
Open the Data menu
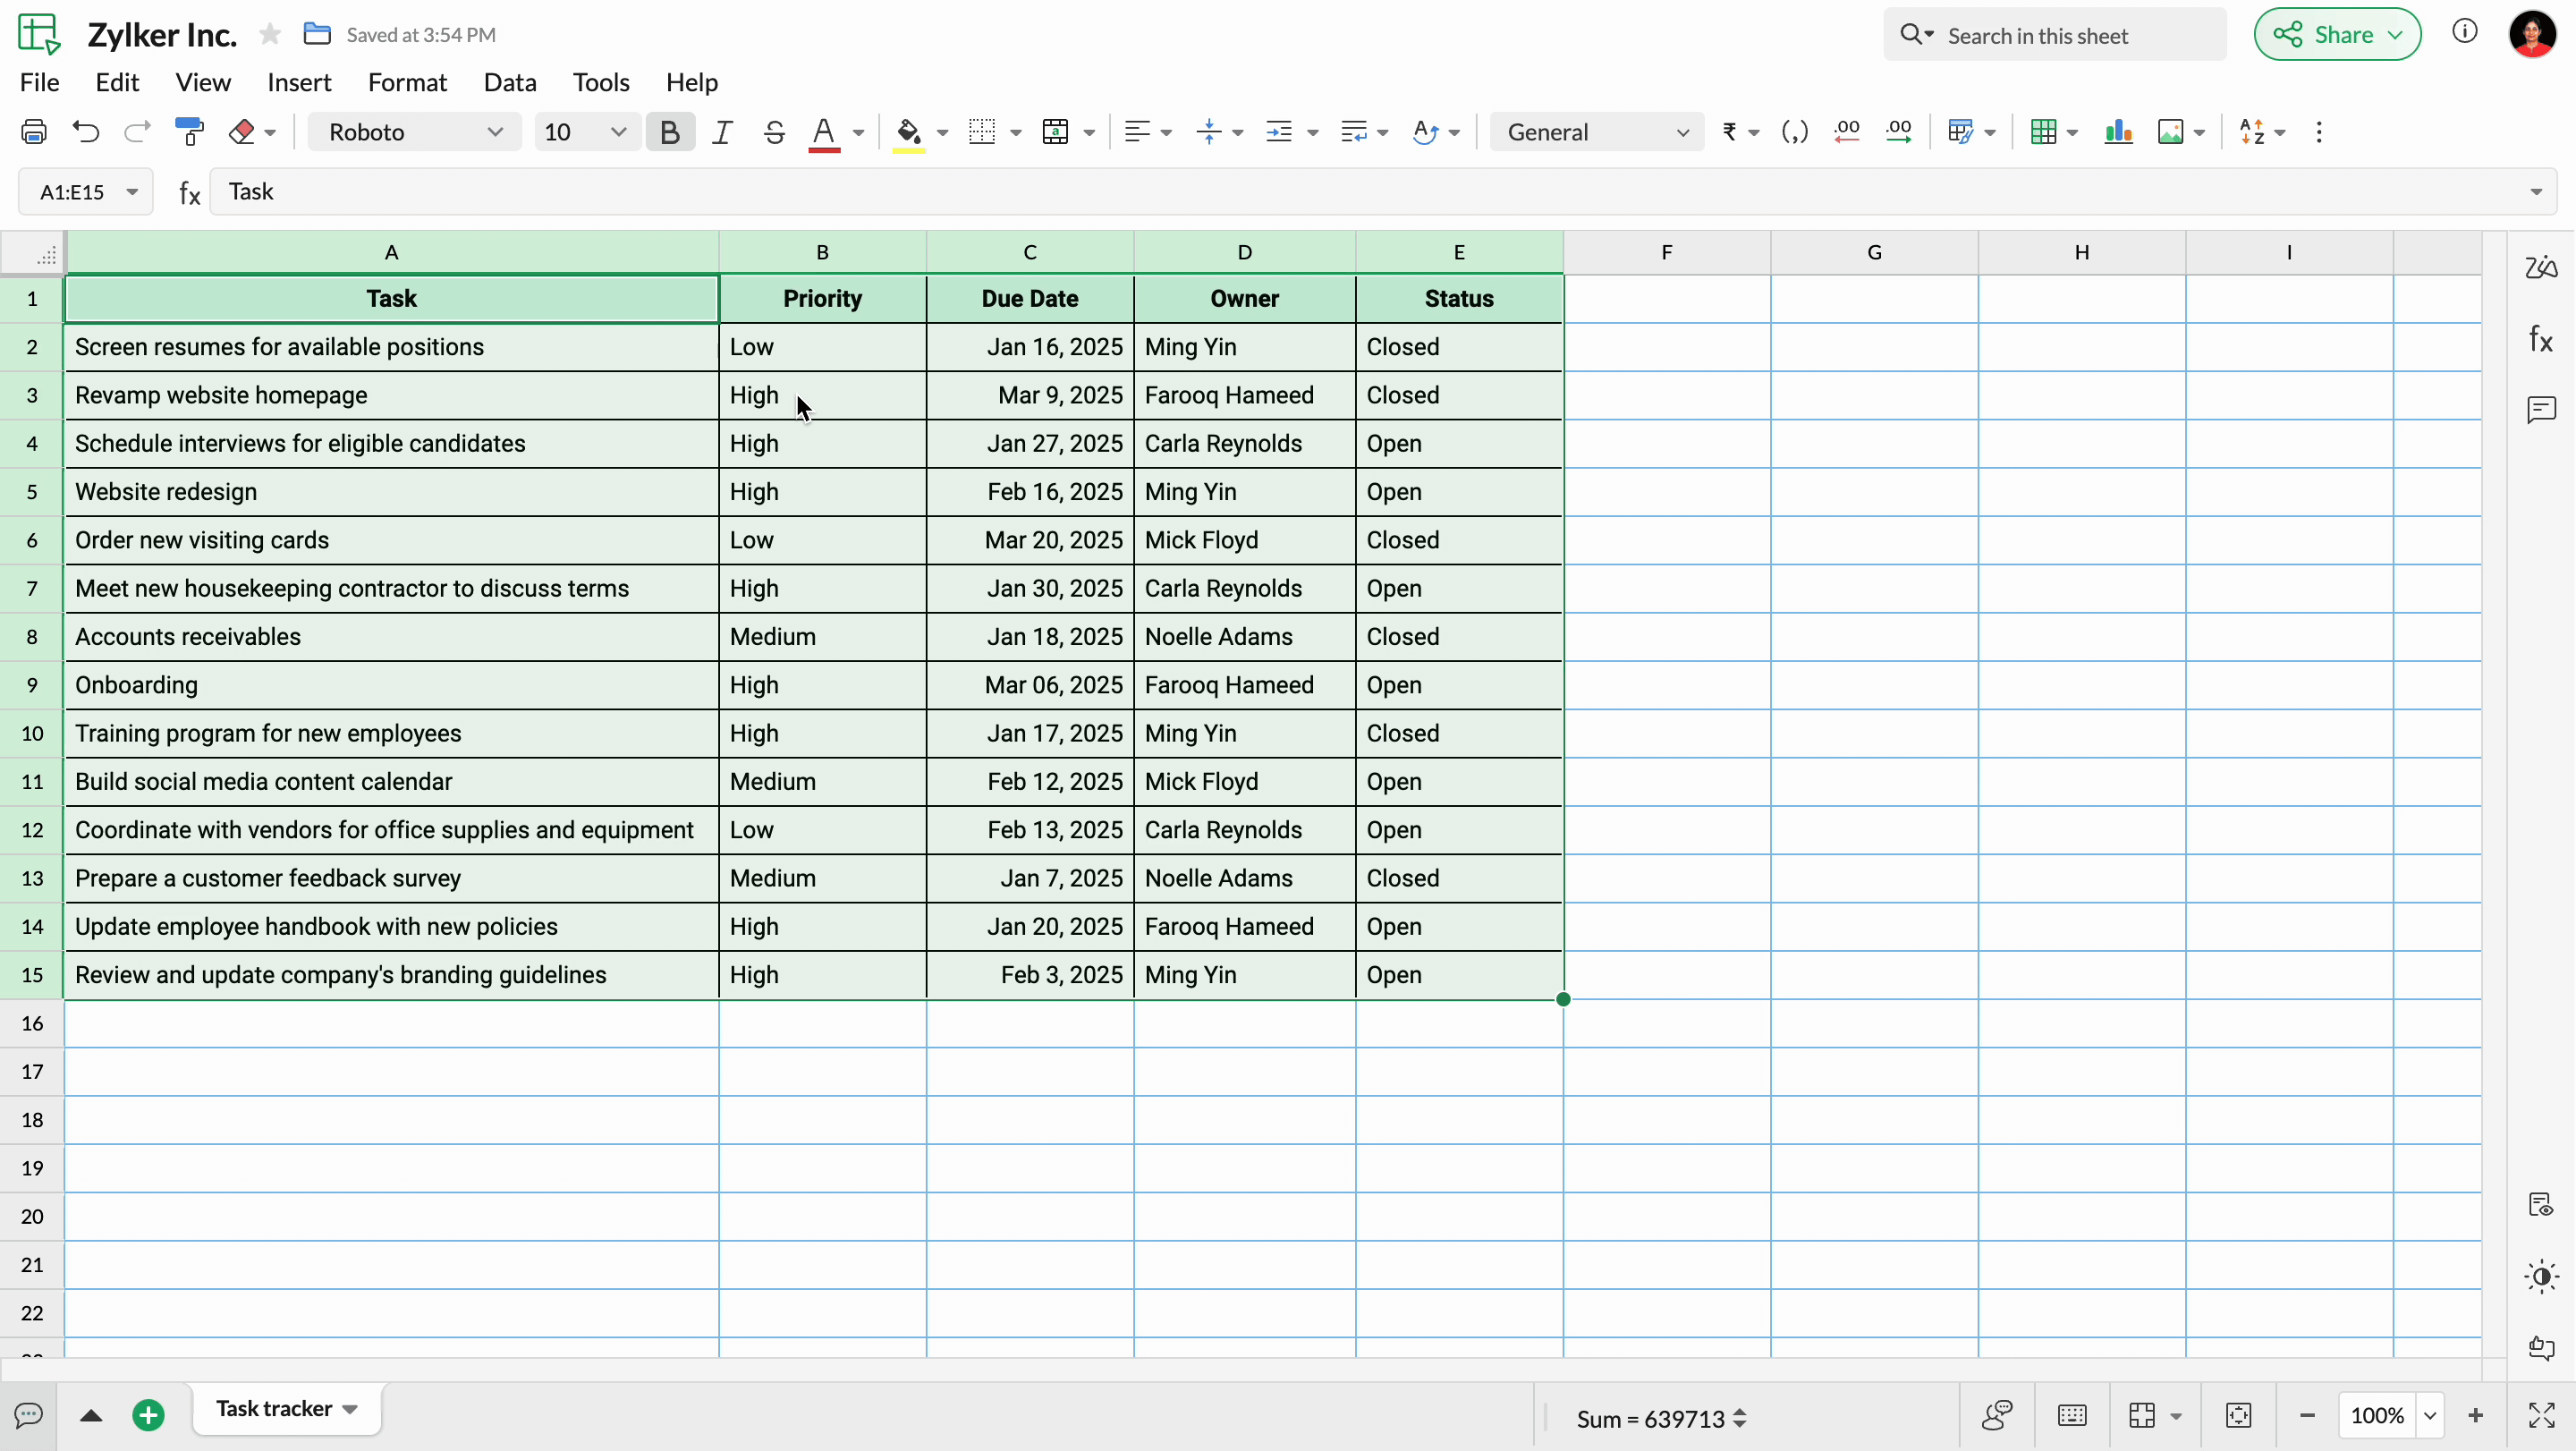pos(510,82)
